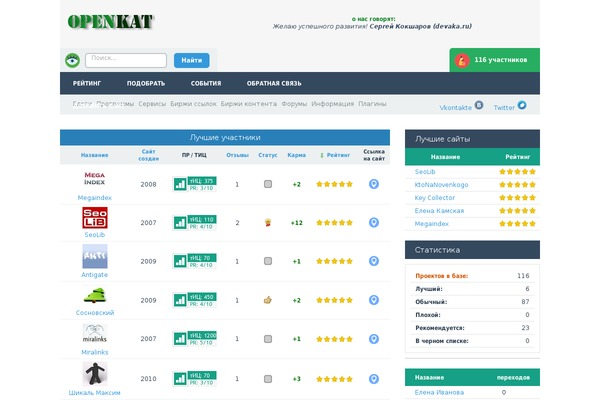This screenshot has height=400, width=600.
Task: Click Сосновский green PR/ТИЦ chart icon
Action: tap(180, 300)
